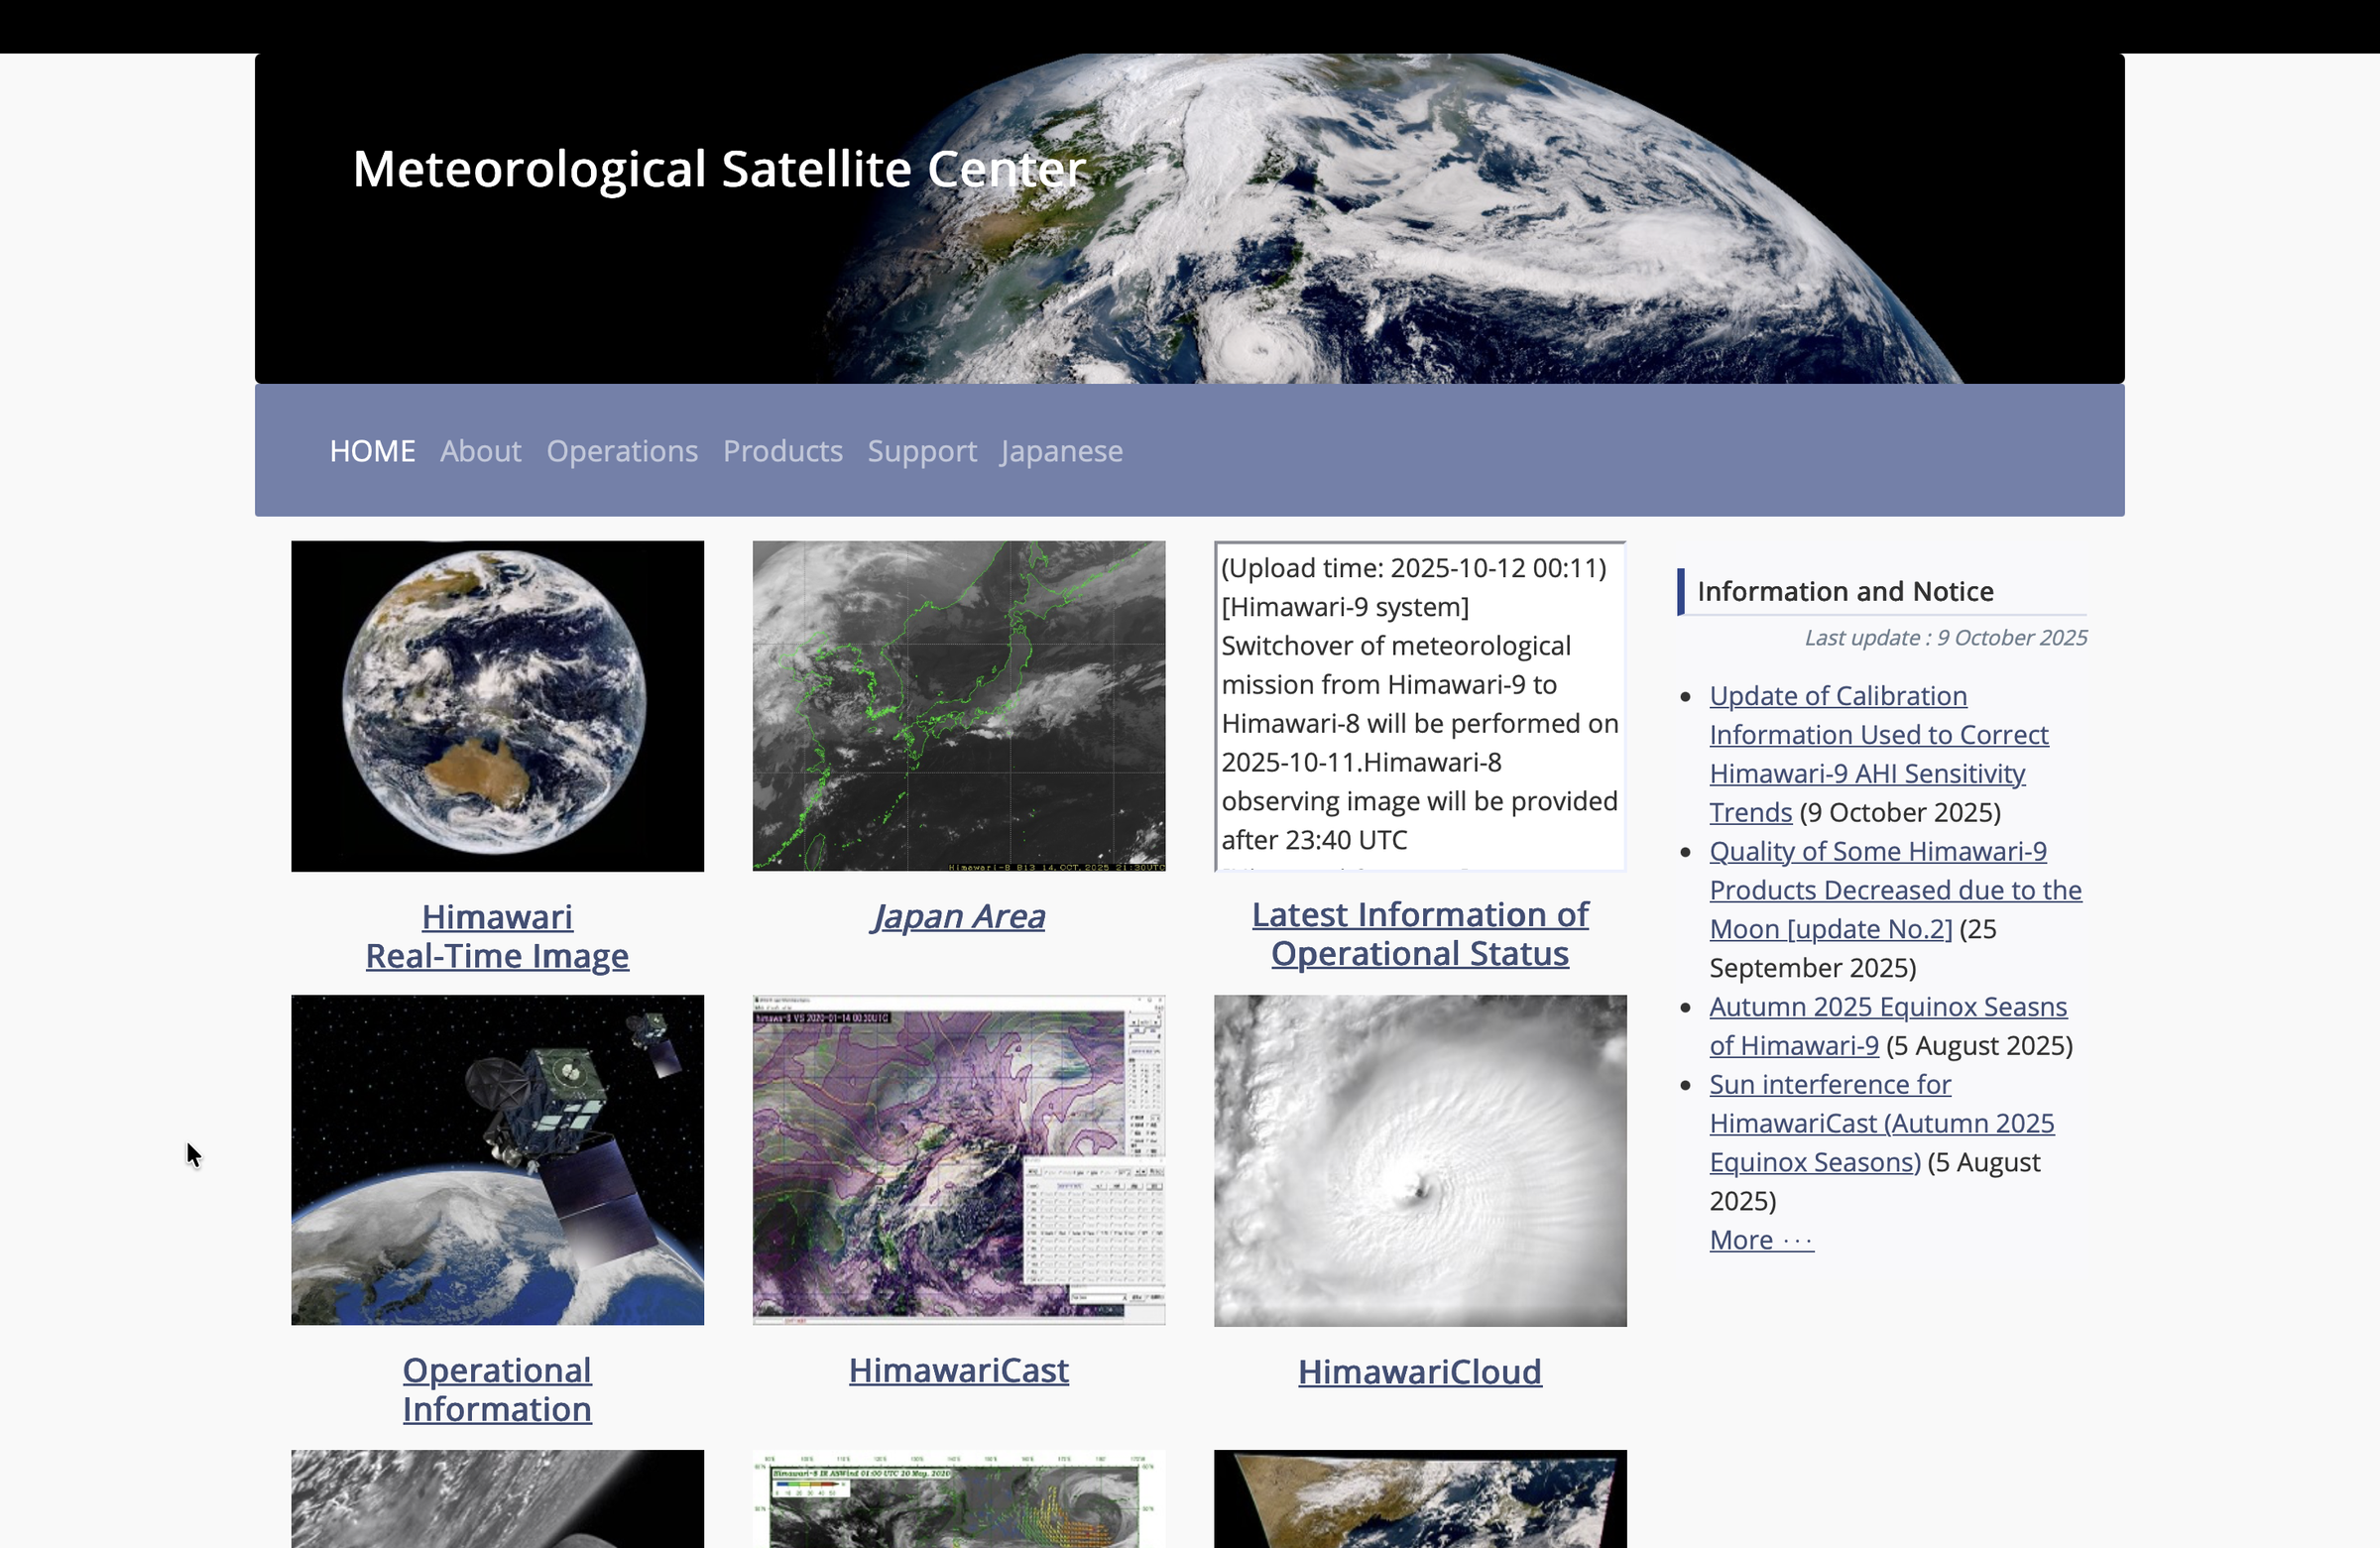Viewport: 2380px width, 1548px height.
Task: Switch to the About section
Action: 480,451
